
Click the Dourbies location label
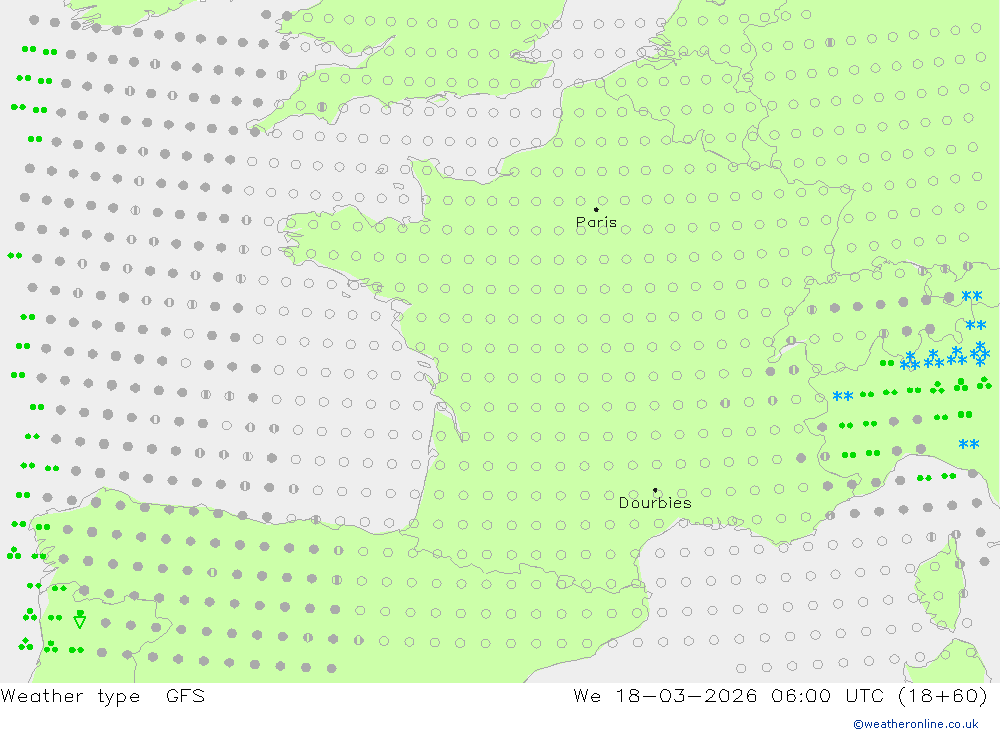pyautogui.click(x=655, y=503)
